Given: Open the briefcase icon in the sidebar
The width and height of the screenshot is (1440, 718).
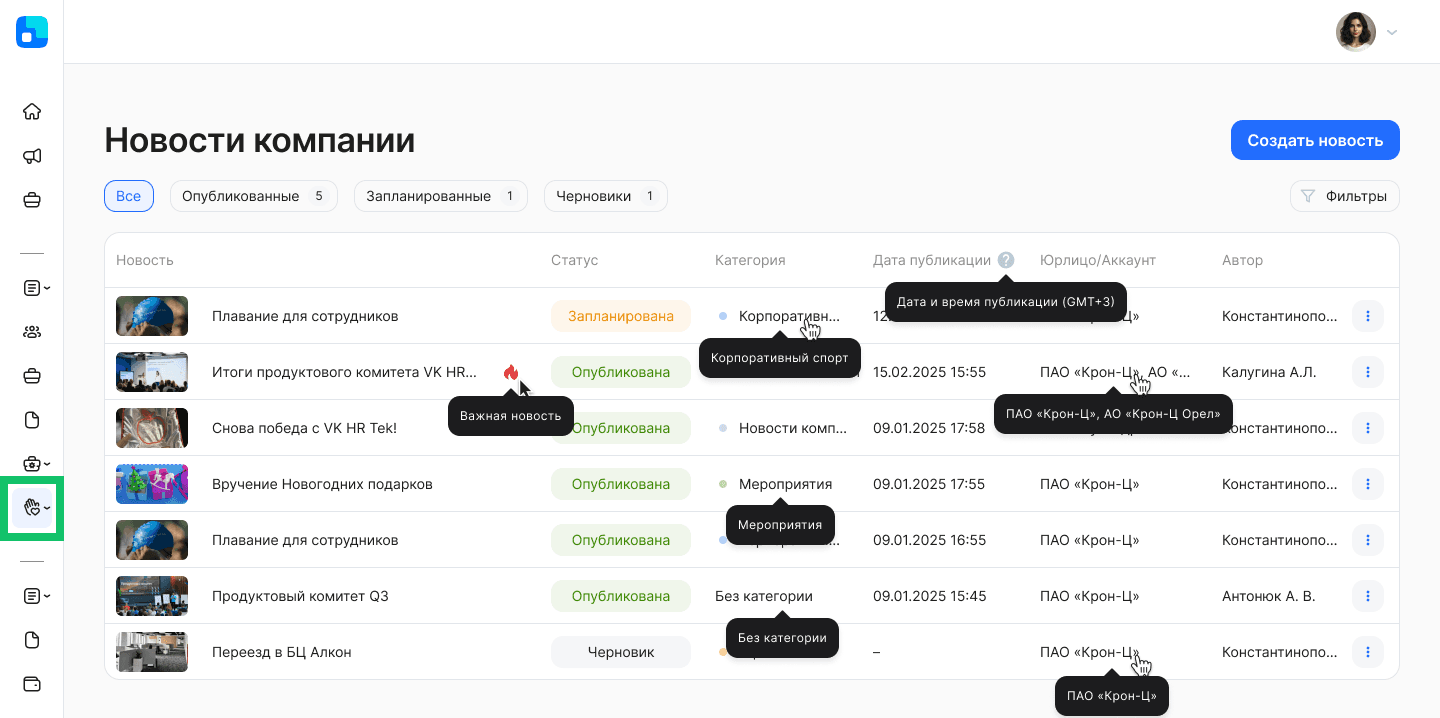Looking at the screenshot, I should click(x=31, y=200).
